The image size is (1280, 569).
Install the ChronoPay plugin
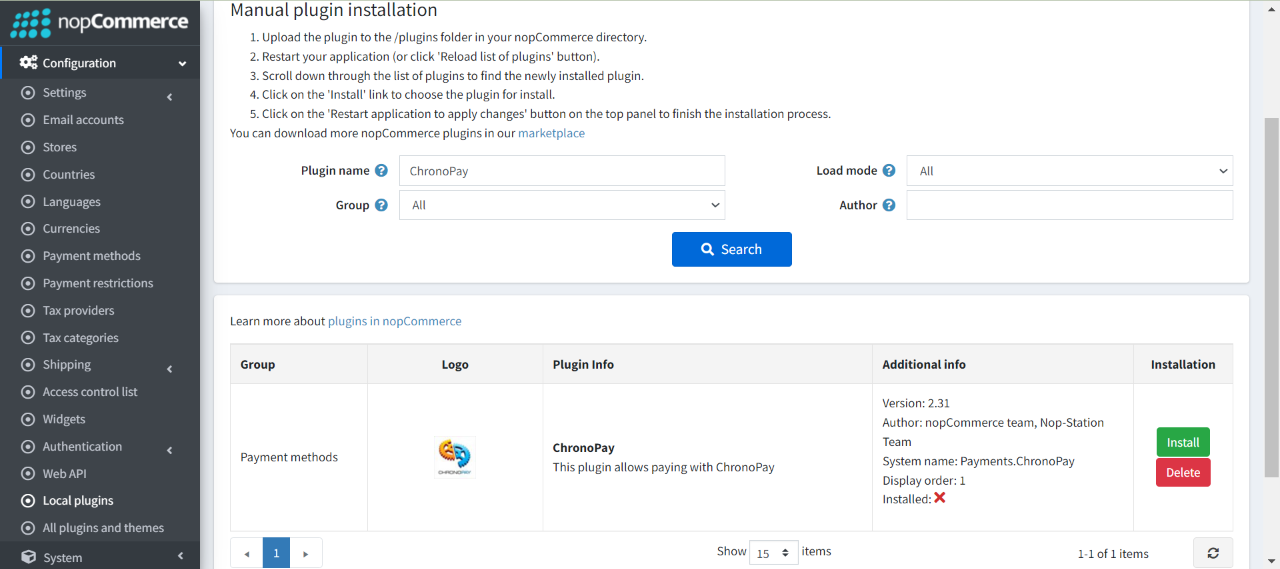tap(1183, 442)
